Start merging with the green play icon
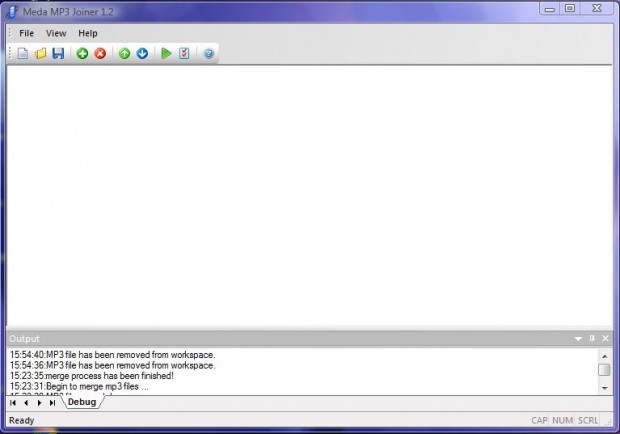 pyautogui.click(x=166, y=53)
